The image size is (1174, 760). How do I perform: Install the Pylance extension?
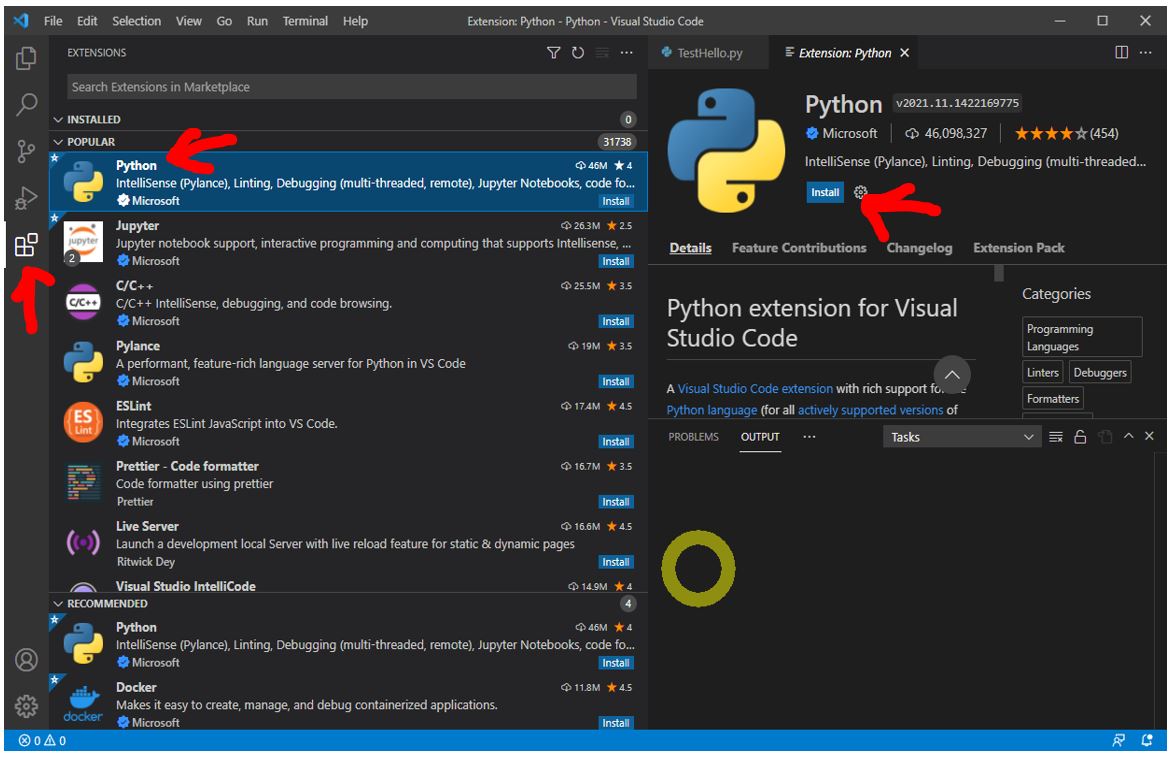615,382
